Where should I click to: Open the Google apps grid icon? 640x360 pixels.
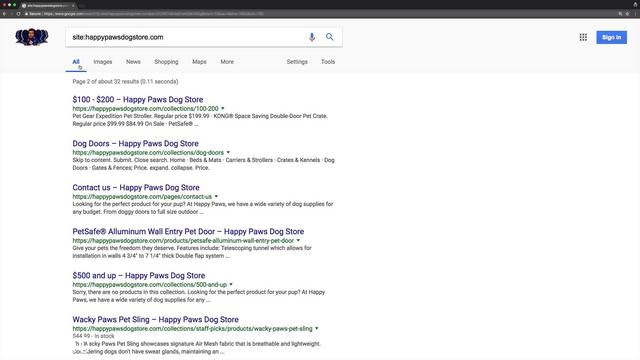pos(583,37)
